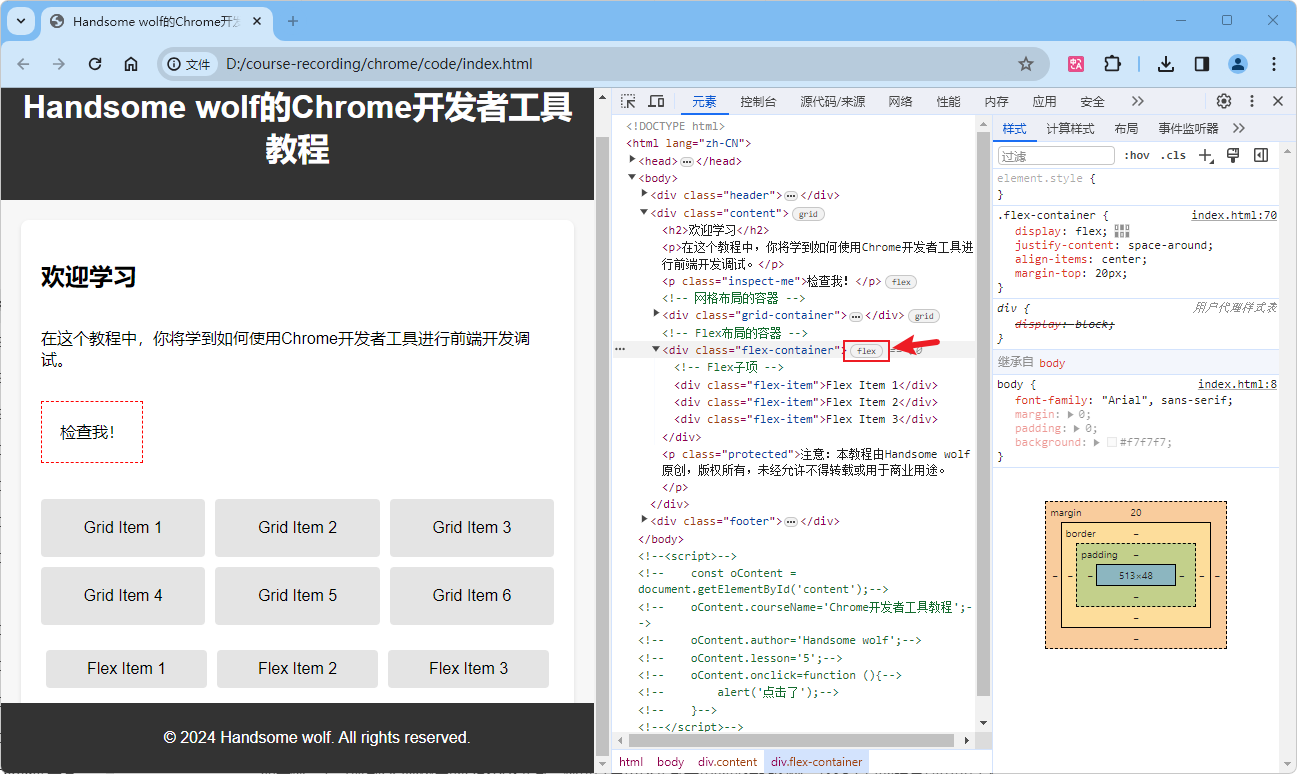1297x774 pixels.
Task: Click the Grid Item 5 box on the page
Action: 297,595
